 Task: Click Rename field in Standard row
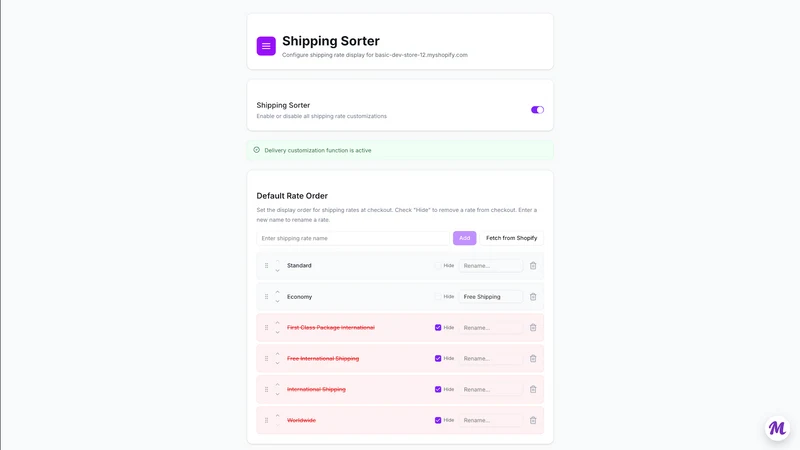[x=491, y=266]
